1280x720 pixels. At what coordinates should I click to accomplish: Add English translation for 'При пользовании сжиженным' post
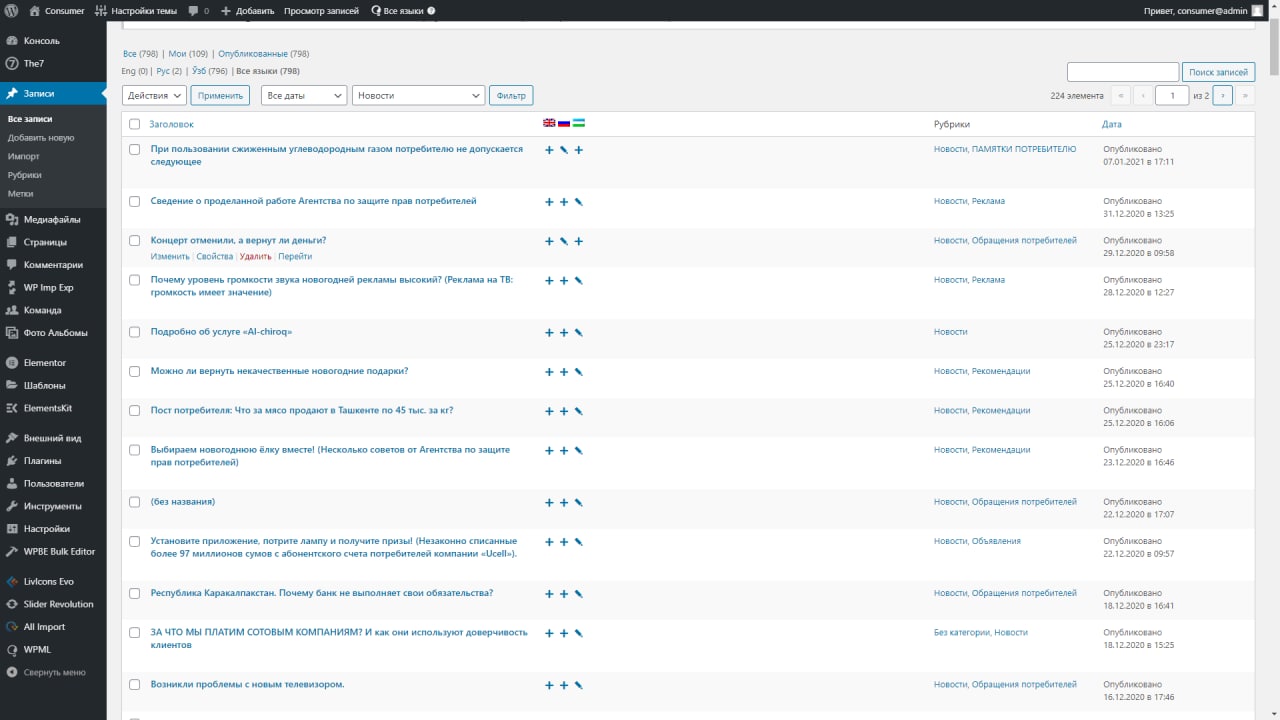click(549, 150)
